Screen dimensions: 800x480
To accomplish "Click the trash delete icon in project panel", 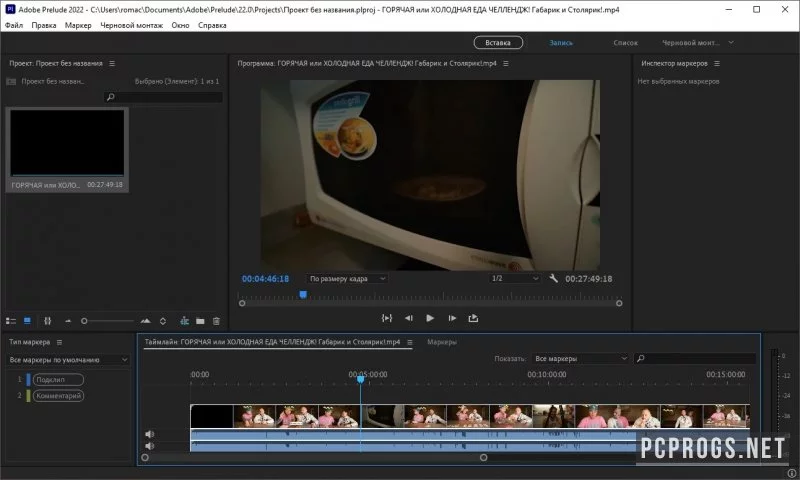I will pyautogui.click(x=216, y=321).
